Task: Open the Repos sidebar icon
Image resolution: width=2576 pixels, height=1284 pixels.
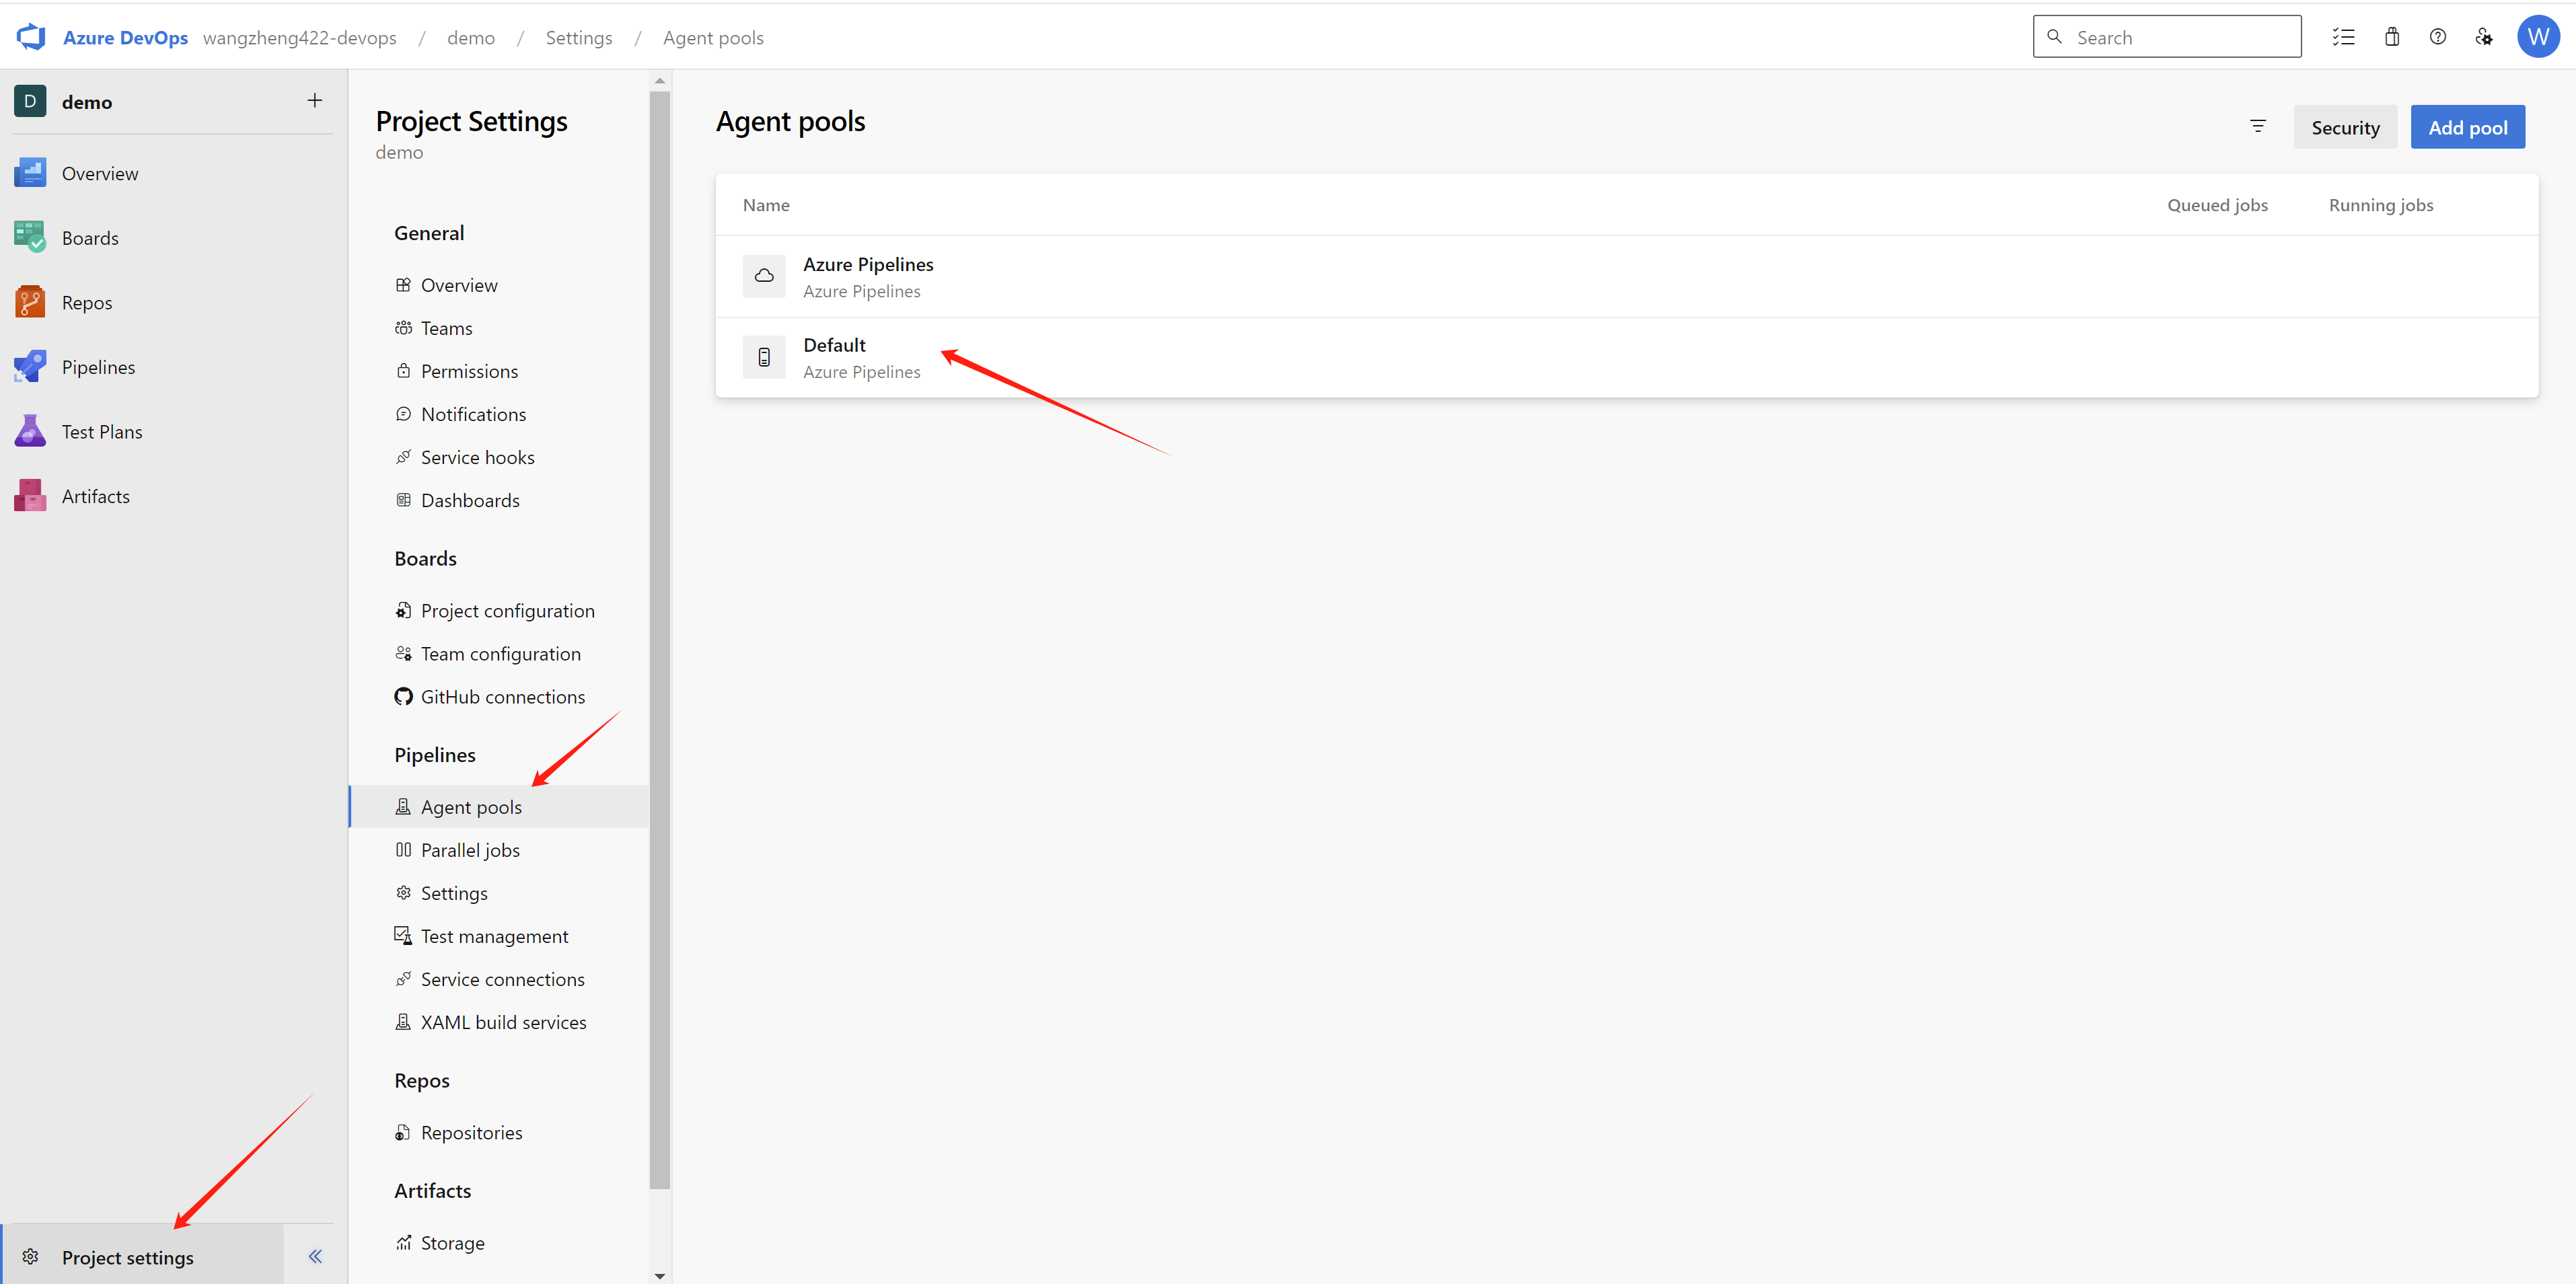Action: (30, 302)
